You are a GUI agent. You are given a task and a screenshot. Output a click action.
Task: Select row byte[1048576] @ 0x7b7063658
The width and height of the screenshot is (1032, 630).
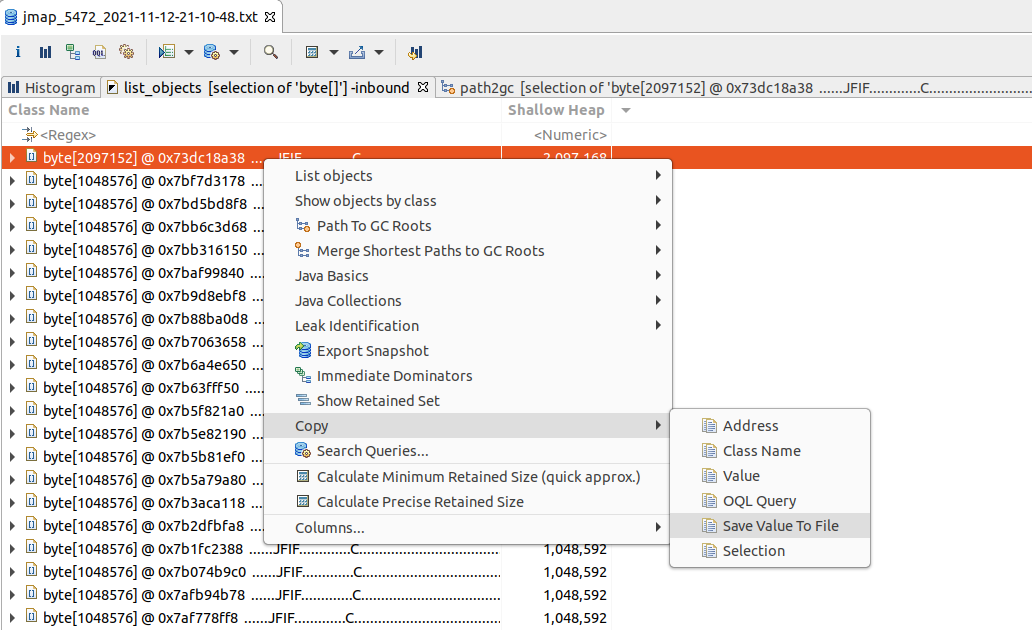[x=144, y=342]
